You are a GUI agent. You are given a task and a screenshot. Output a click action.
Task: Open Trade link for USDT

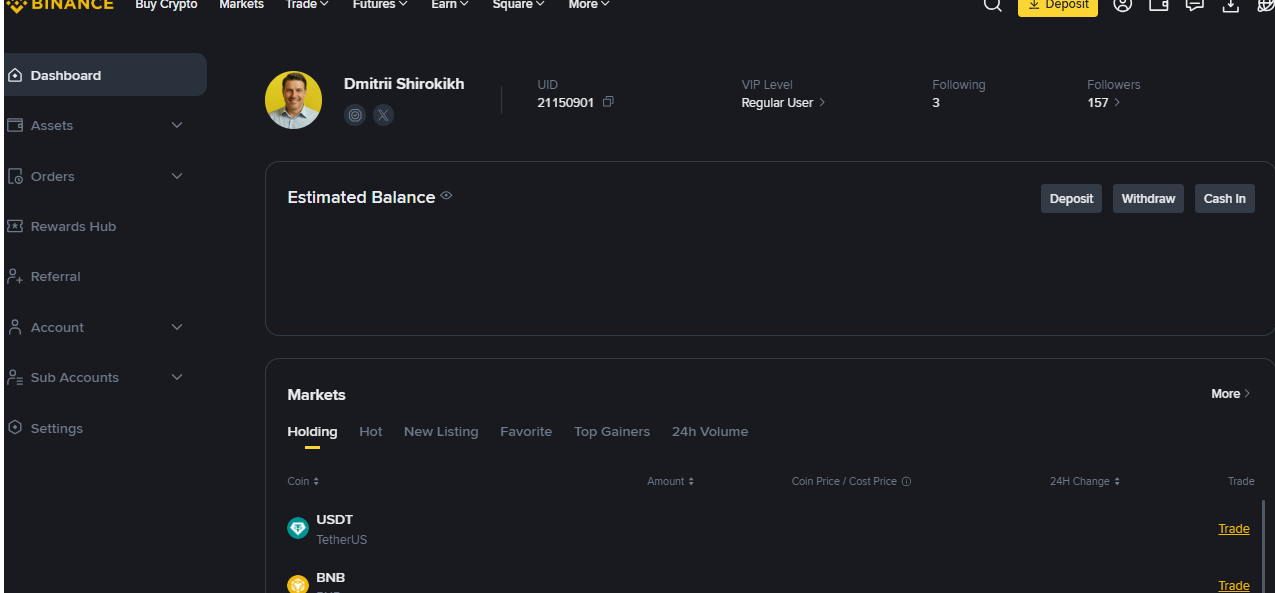coord(1233,528)
